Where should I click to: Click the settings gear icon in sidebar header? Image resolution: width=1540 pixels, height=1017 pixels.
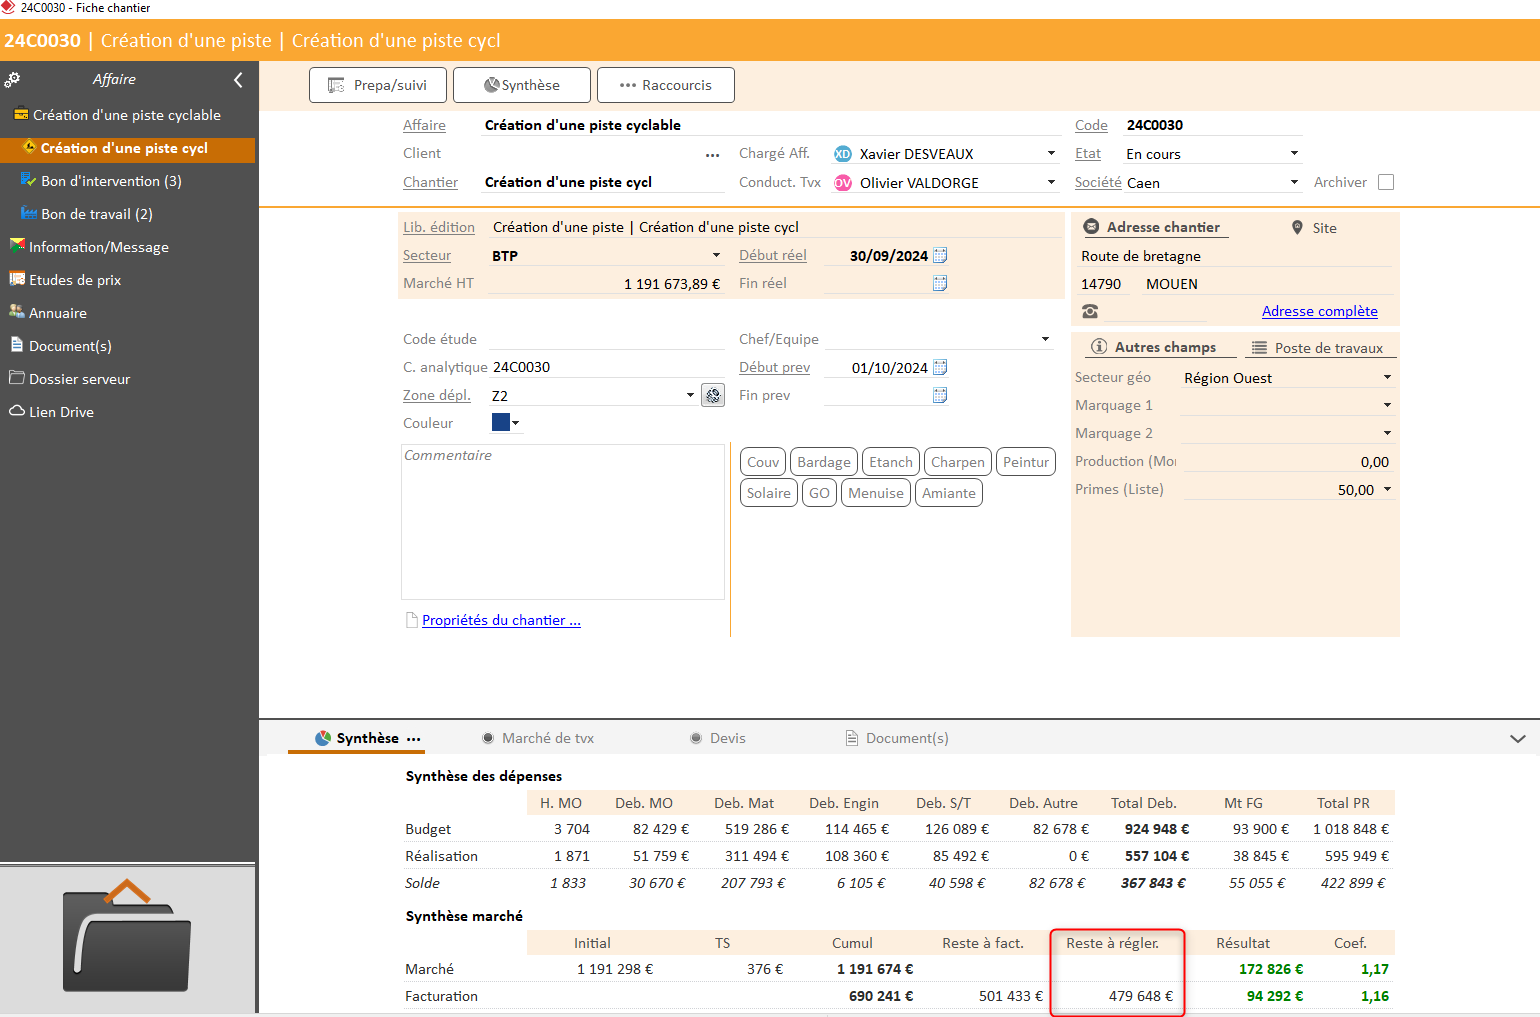point(12,79)
